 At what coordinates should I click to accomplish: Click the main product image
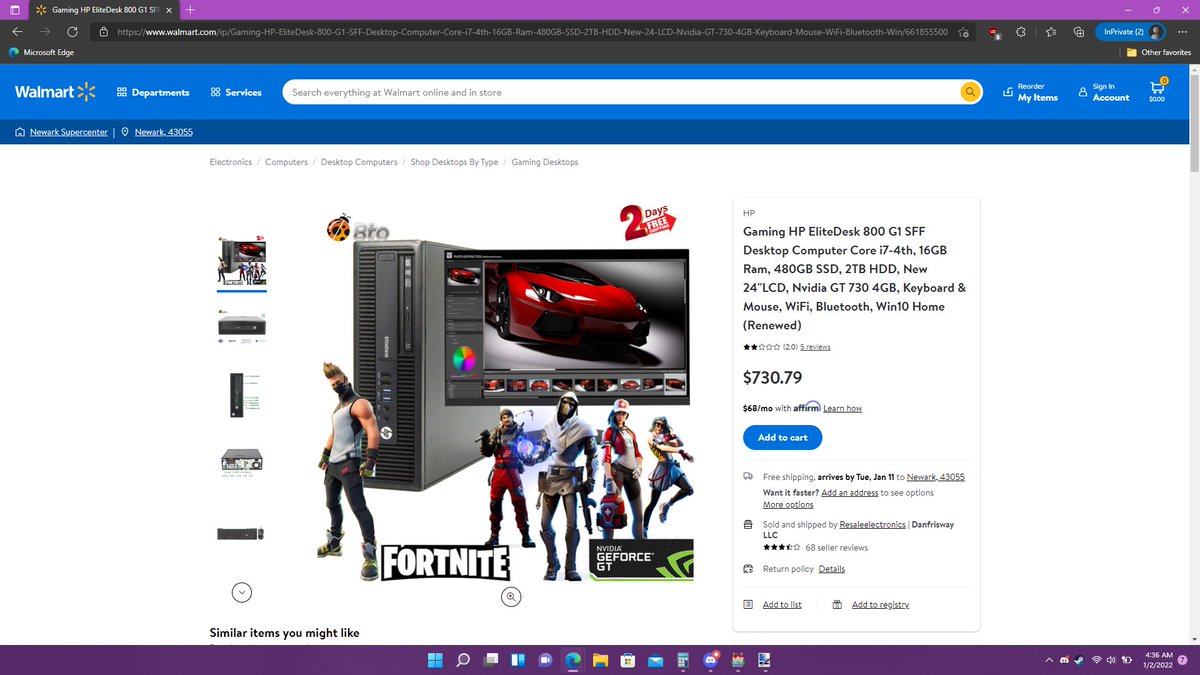[505, 392]
